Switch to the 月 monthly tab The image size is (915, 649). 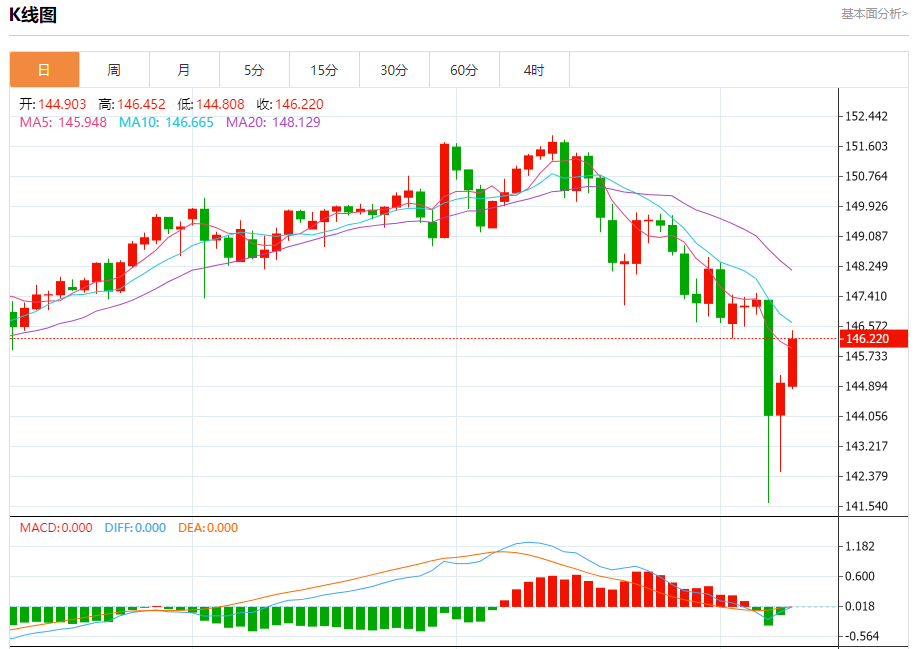pyautogui.click(x=184, y=70)
